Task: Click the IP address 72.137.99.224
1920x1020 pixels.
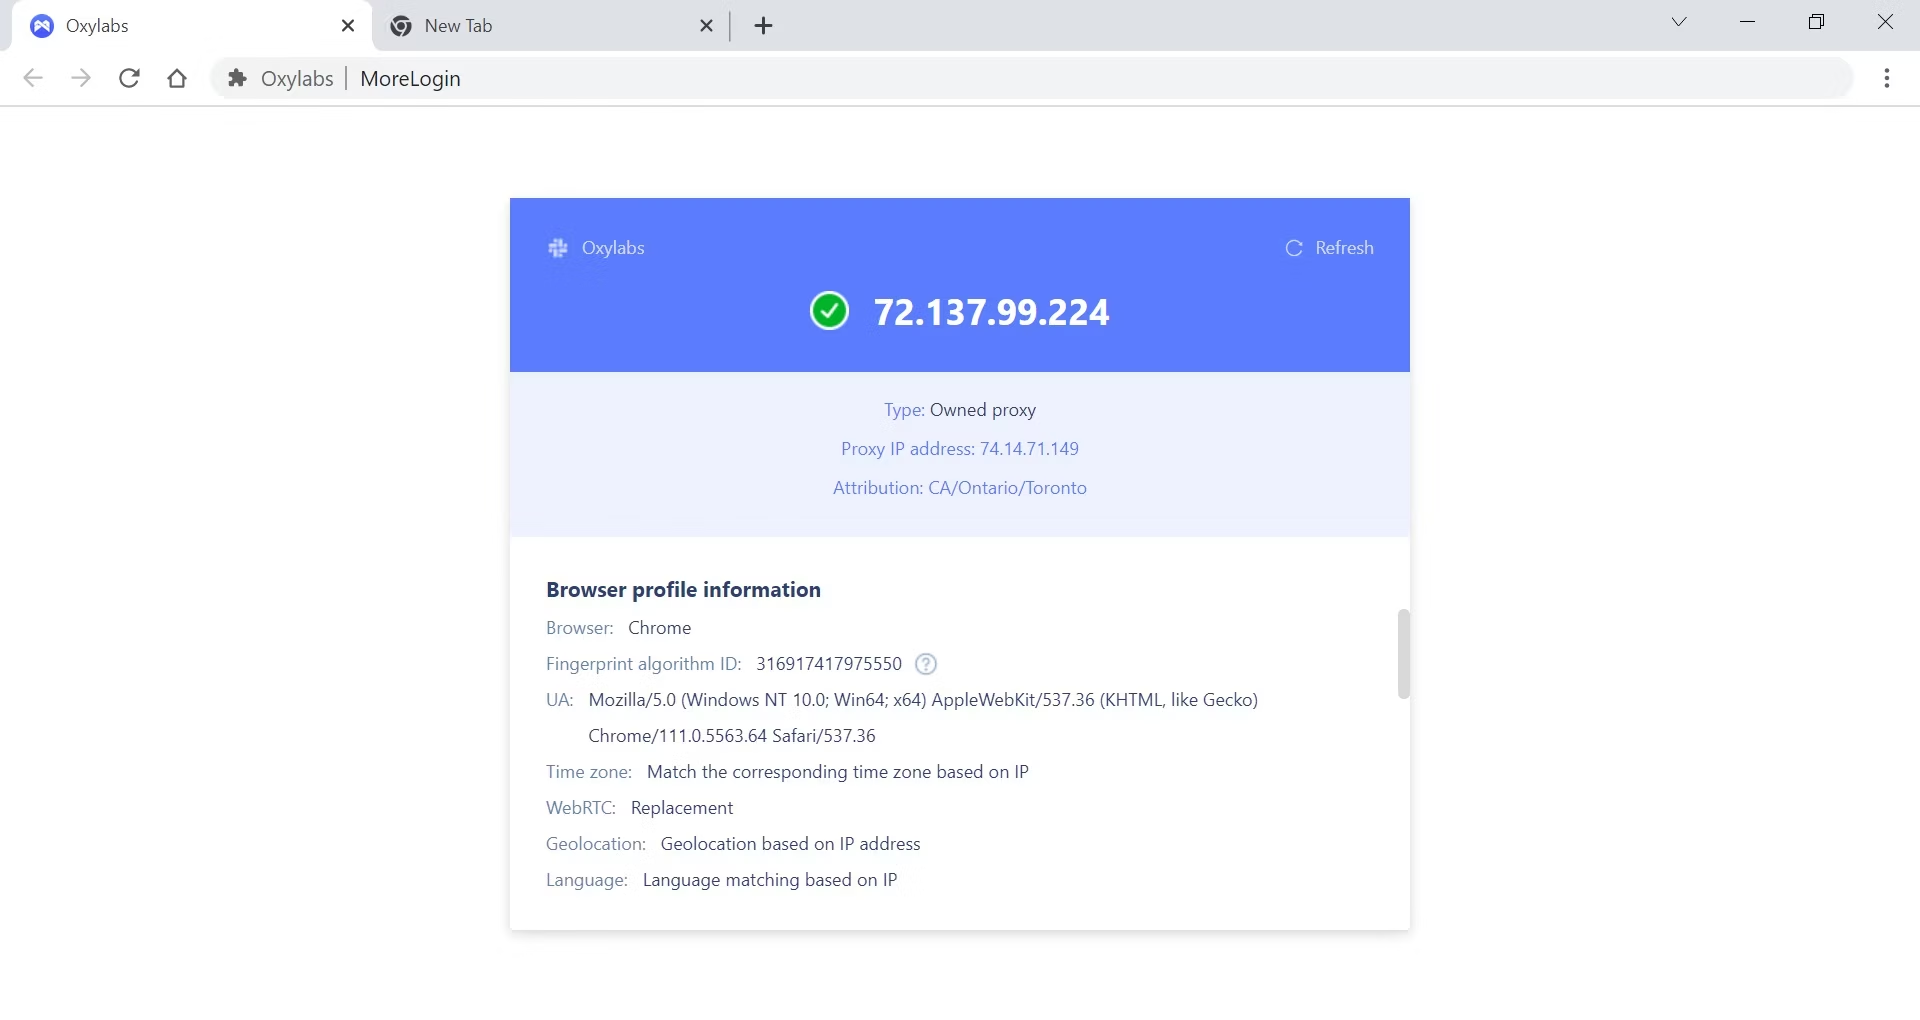Action: 991,312
